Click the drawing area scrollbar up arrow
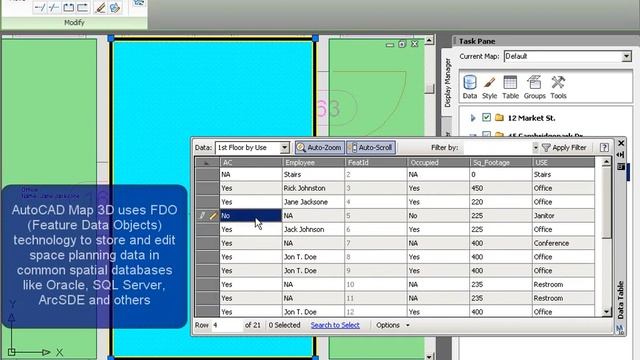The width and height of the screenshot is (640, 360). tap(429, 40)
